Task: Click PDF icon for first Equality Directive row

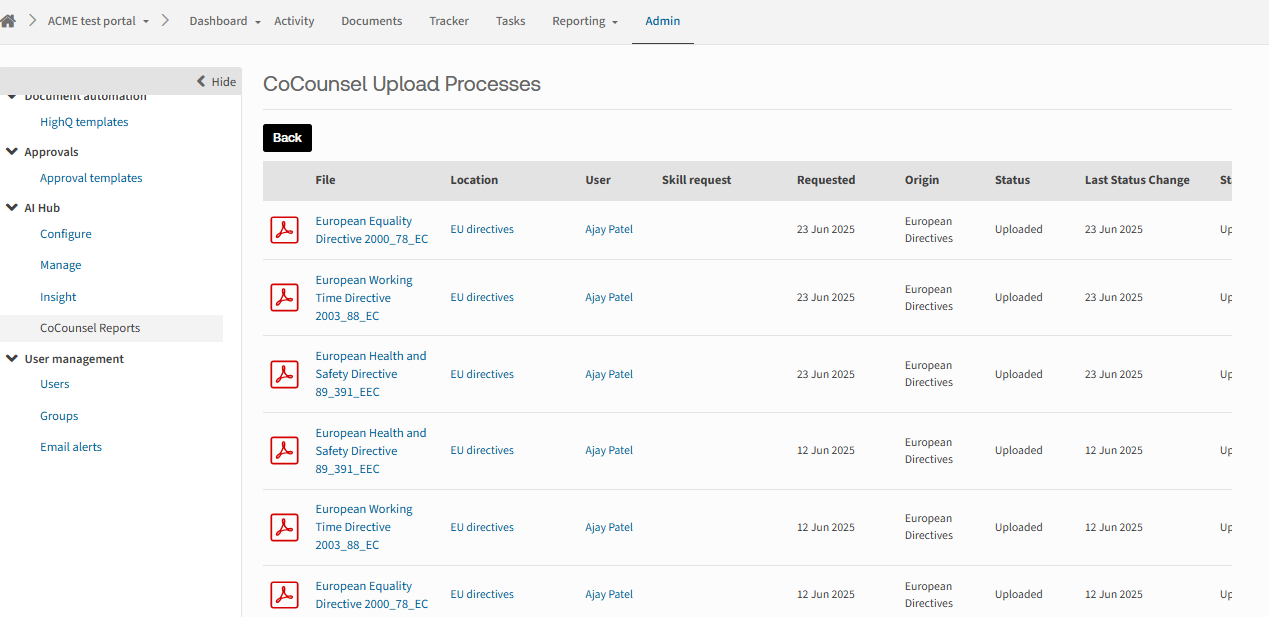Action: tap(285, 229)
